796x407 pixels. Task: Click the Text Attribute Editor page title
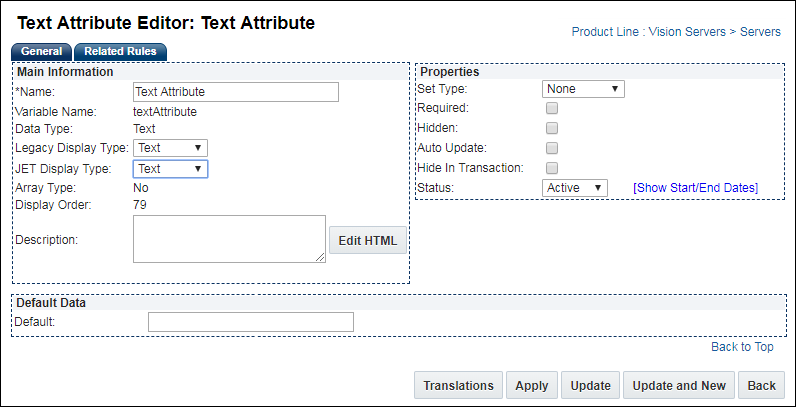pyautogui.click(x=166, y=23)
